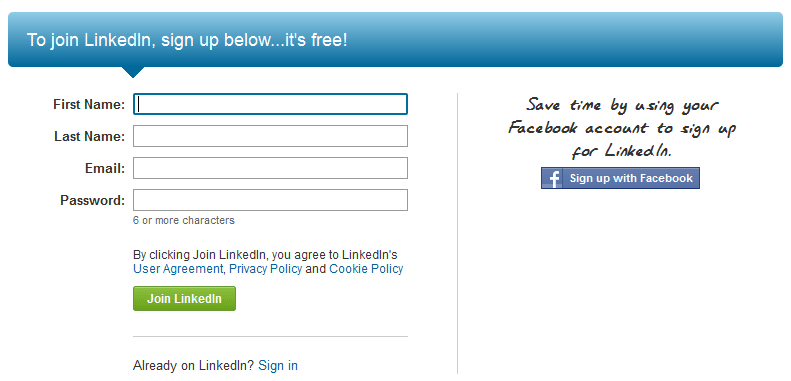Click the green Join LinkedIn button

(x=184, y=299)
